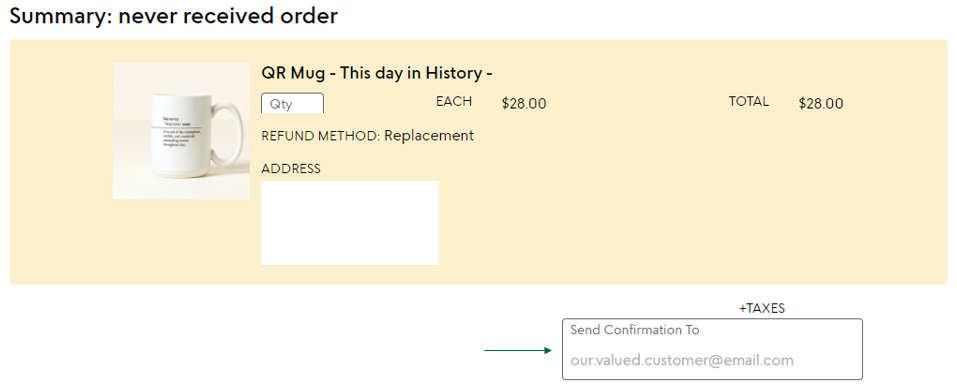
Task: Select the Replacement refund method text
Action: point(429,136)
